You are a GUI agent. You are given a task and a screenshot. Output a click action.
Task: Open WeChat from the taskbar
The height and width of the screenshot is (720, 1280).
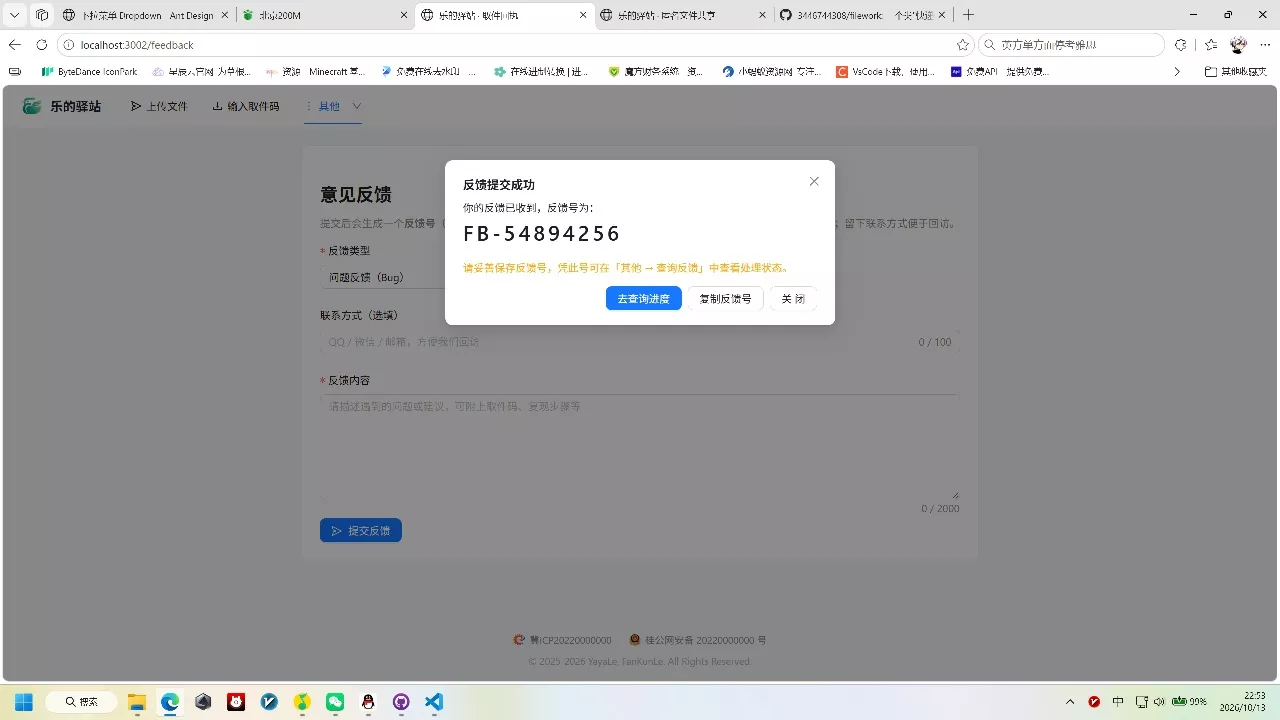coord(335,702)
